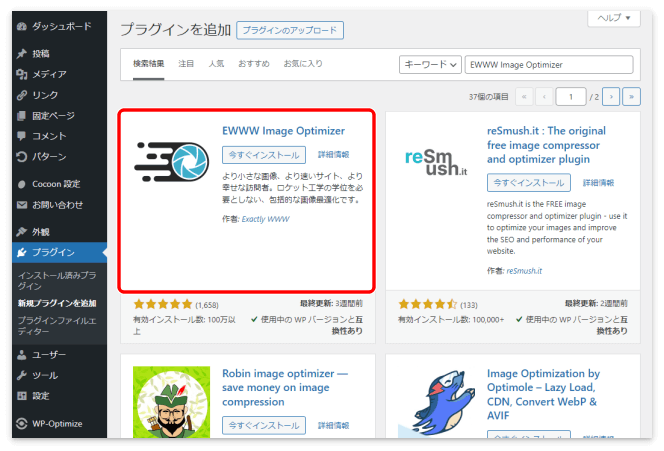This screenshot has width=664, height=451.
Task: Click the reSmush.it star rating
Action: [428, 304]
